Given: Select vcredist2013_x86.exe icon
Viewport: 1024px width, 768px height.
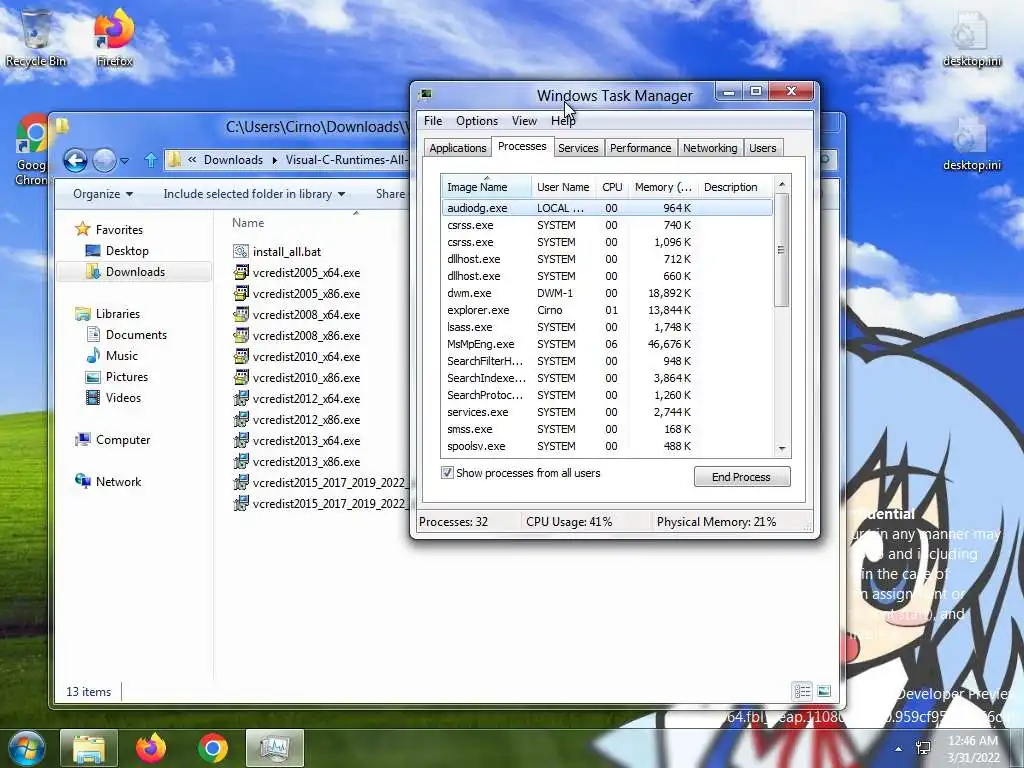Looking at the screenshot, I should [x=241, y=461].
